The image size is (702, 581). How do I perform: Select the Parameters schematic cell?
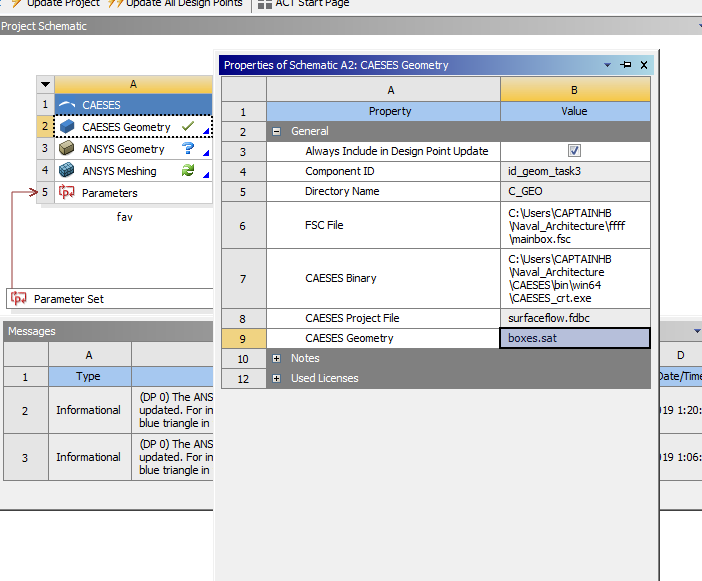tap(133, 192)
